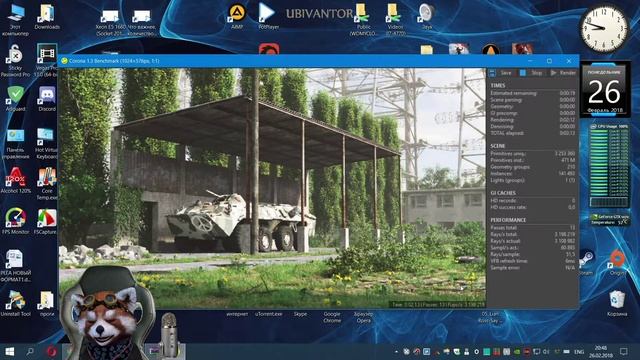Click the taskbar search magnifier

pos(30,351)
